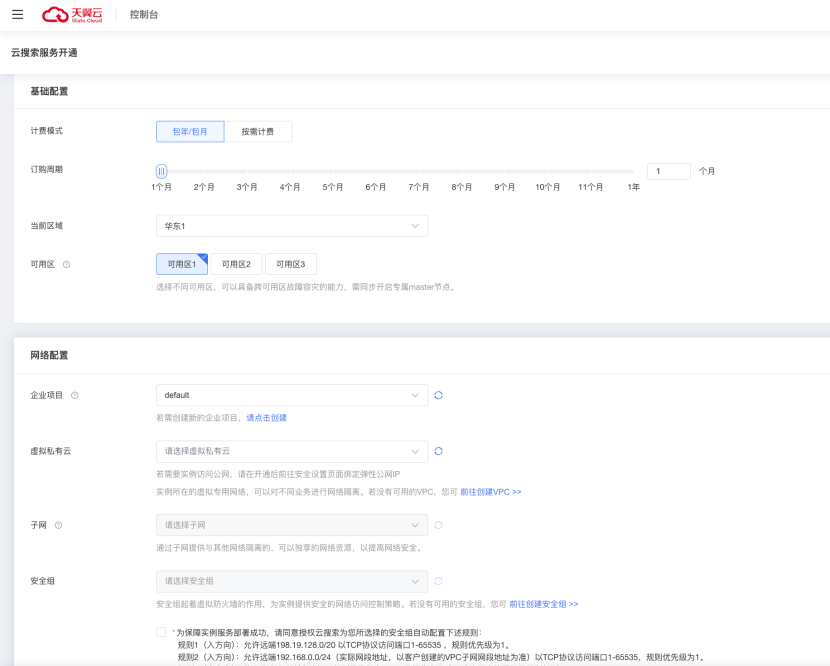
Task: Open the 当前区域 华东1 dropdown
Action: point(291,226)
